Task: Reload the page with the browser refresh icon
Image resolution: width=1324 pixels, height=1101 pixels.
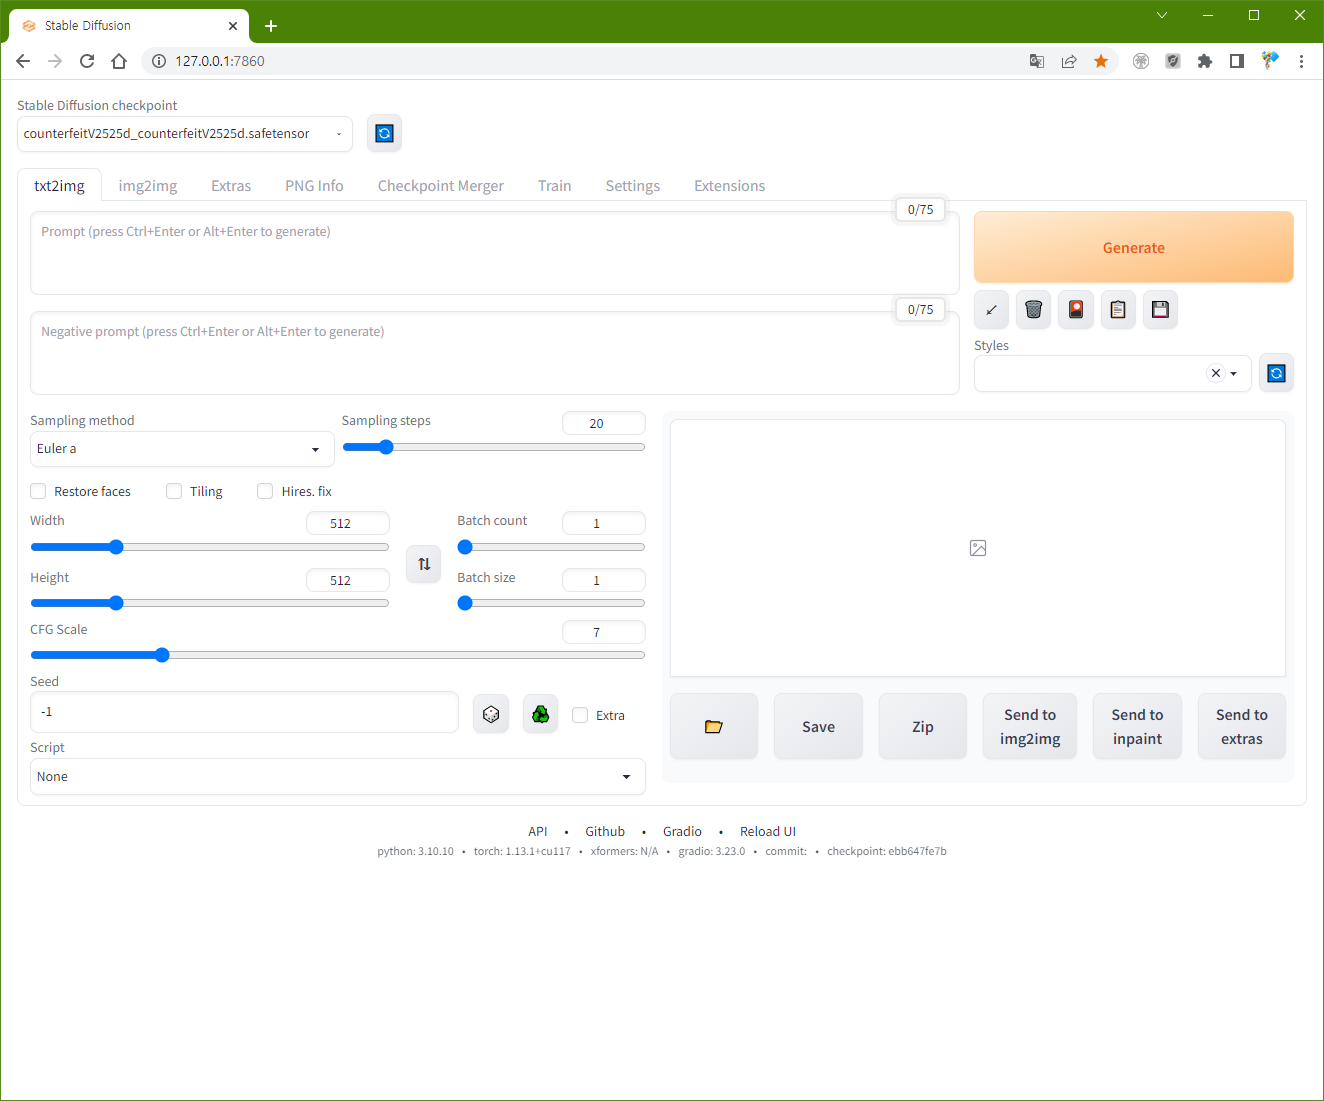Action: (x=87, y=61)
